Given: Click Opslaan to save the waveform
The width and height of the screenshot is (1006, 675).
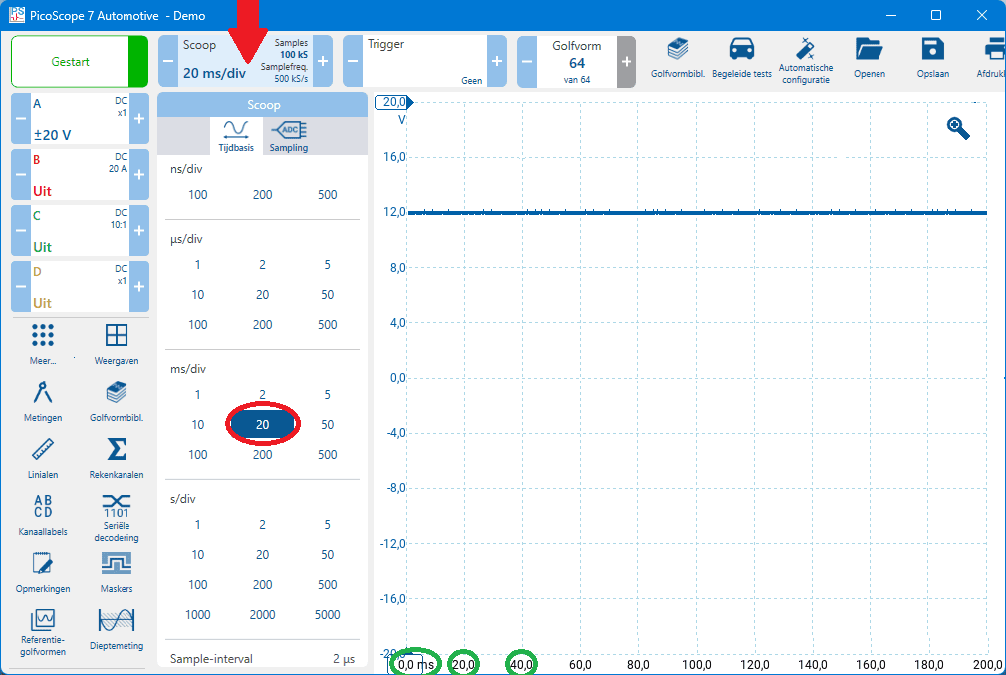Looking at the screenshot, I should (x=932, y=59).
